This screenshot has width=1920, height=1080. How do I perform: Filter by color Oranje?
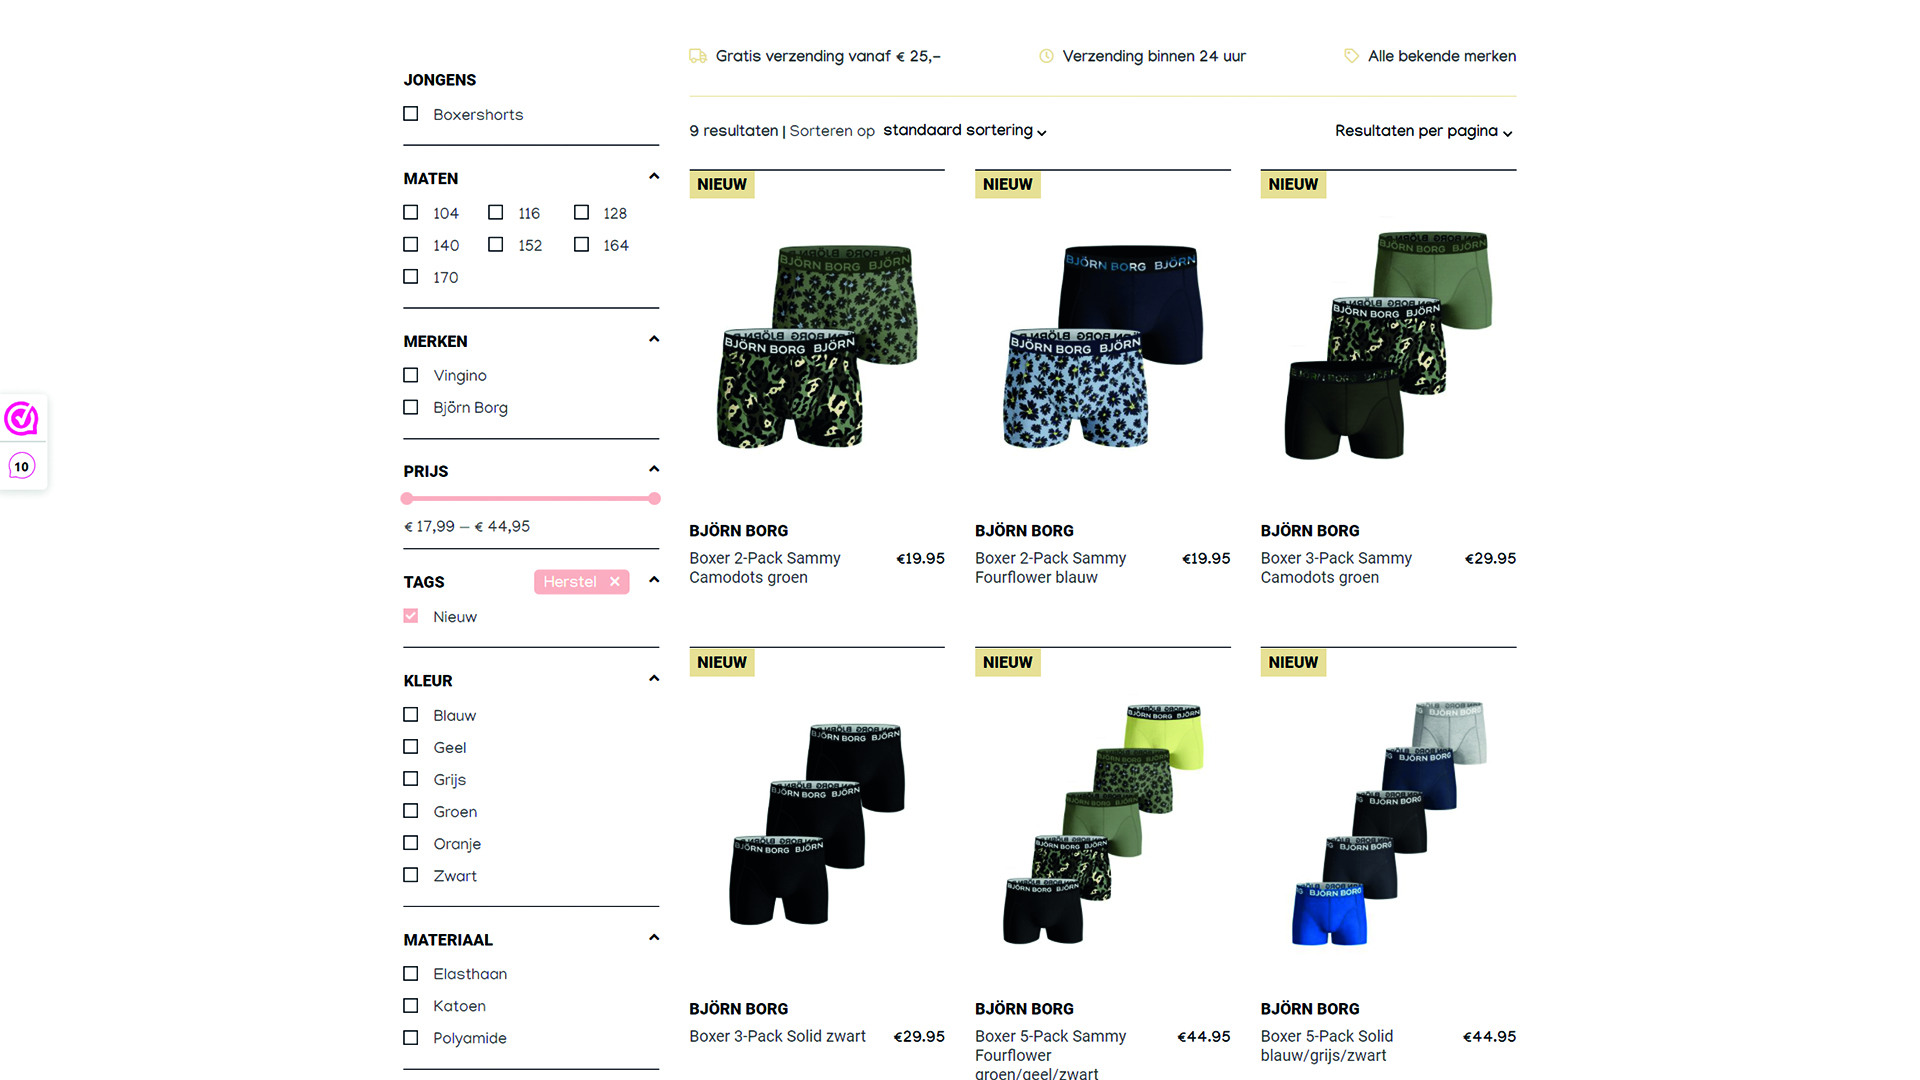tap(410, 843)
